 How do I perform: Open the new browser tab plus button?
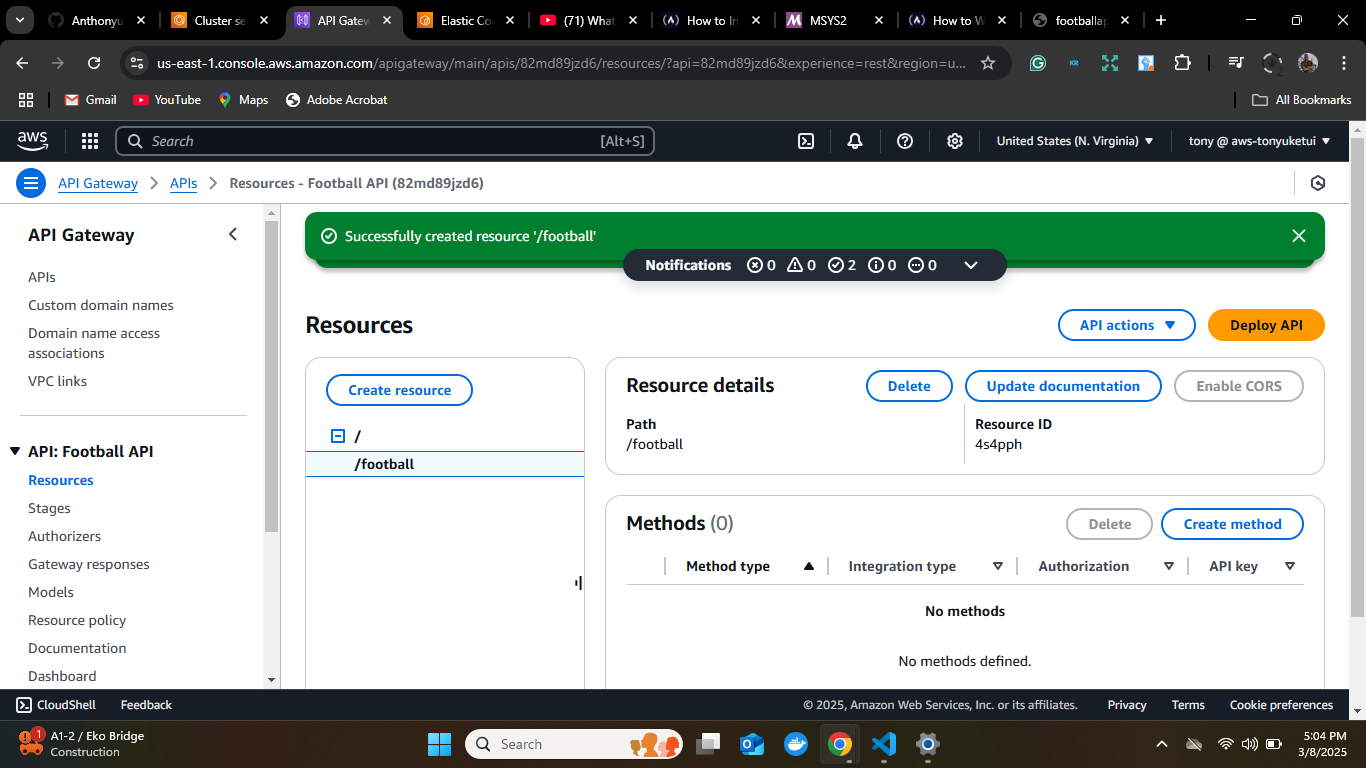click(1160, 20)
